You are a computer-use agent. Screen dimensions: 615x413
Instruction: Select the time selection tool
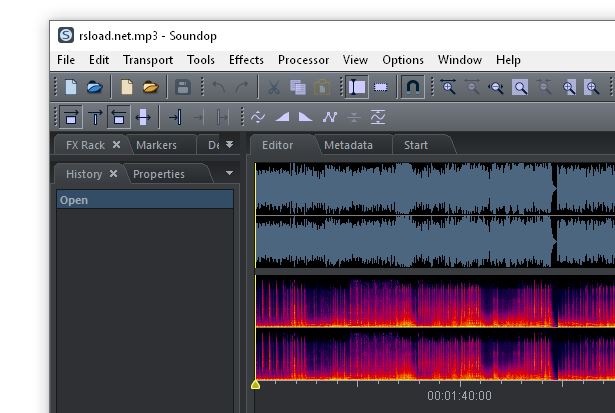coord(357,87)
